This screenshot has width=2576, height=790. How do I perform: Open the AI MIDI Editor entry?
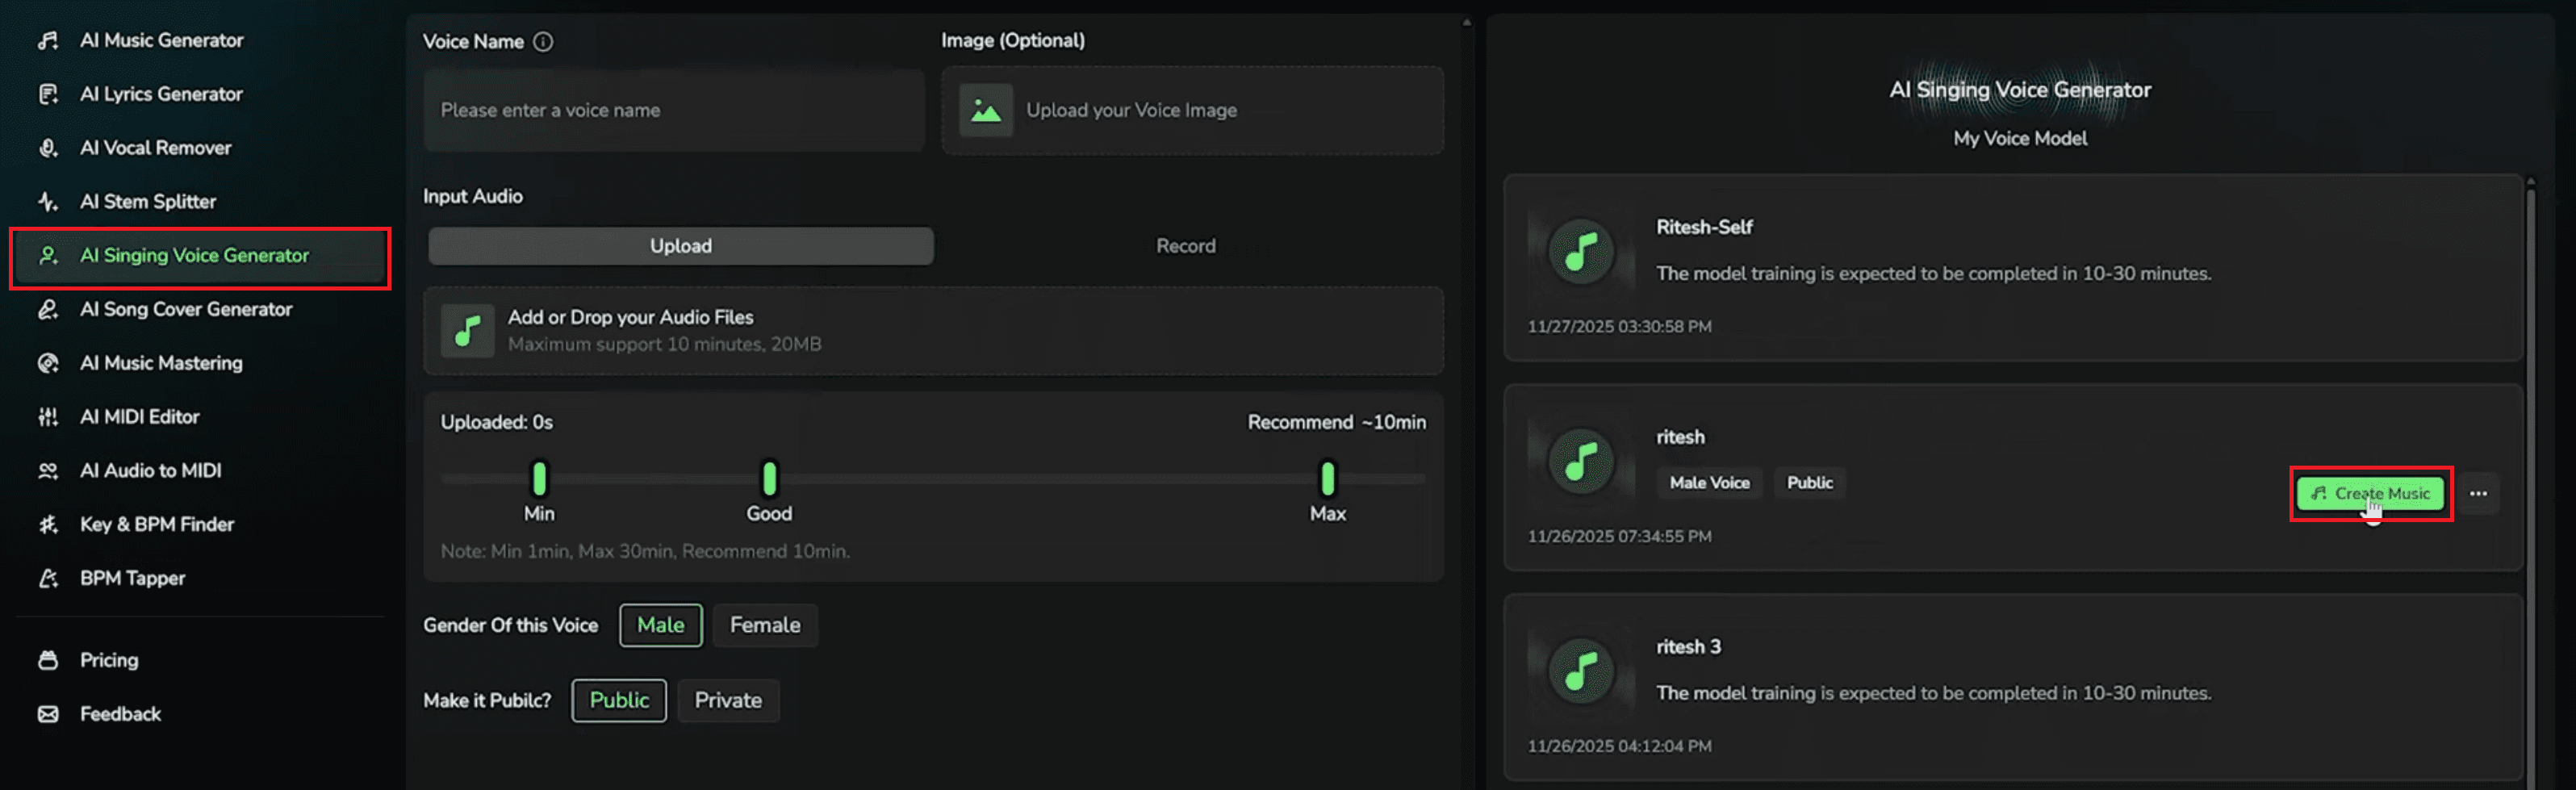[140, 417]
